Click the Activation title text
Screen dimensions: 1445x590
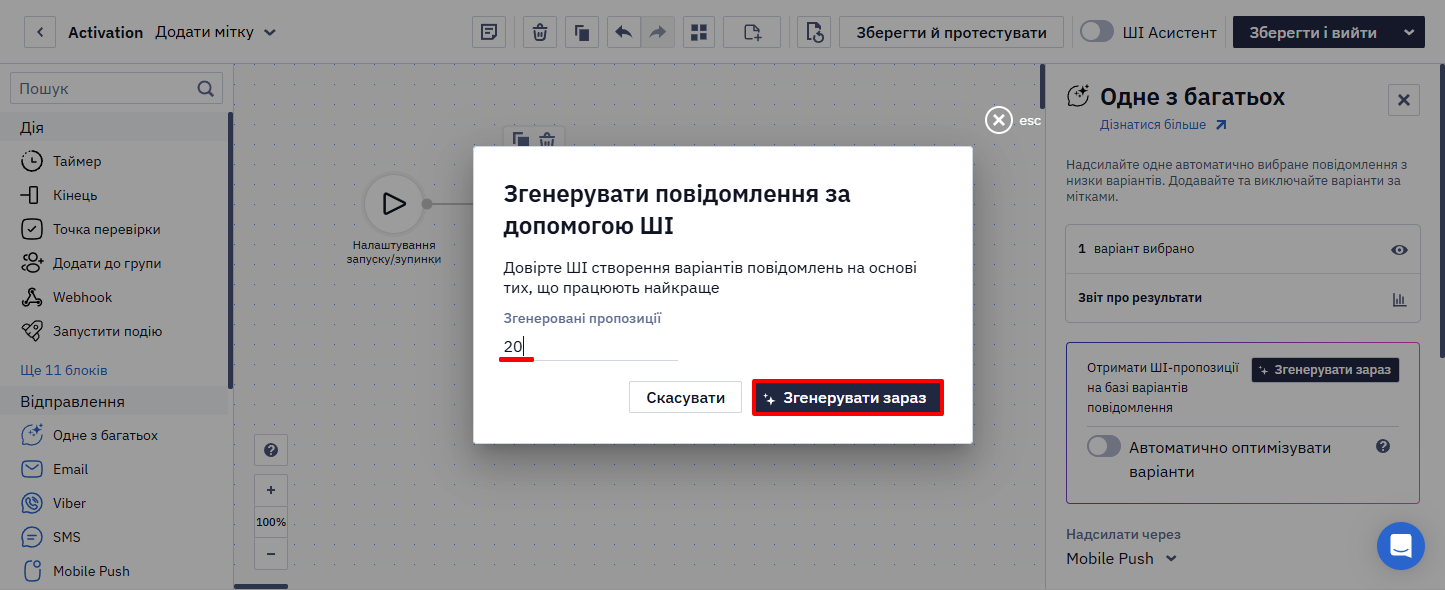105,32
